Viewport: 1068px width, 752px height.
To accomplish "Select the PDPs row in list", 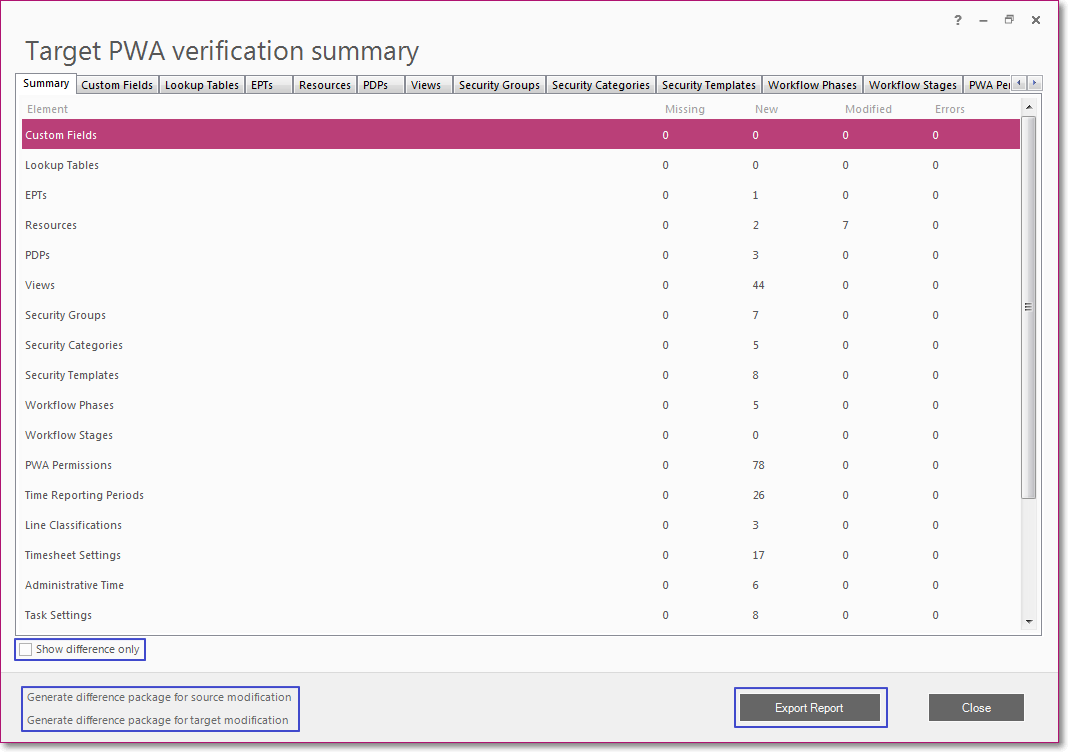I will click(x=521, y=255).
